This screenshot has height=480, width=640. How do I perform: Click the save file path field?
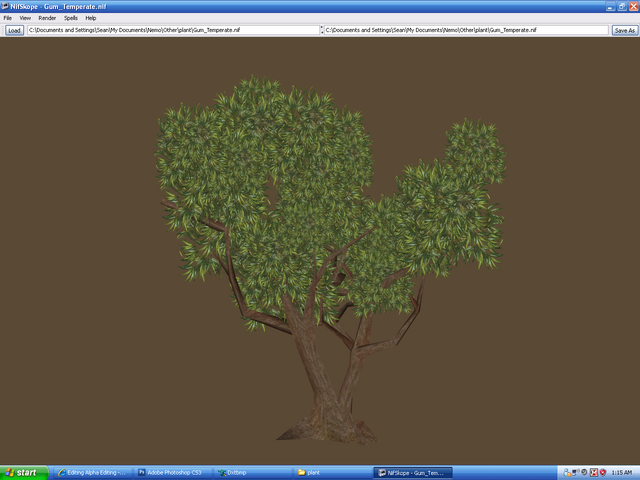tap(466, 30)
